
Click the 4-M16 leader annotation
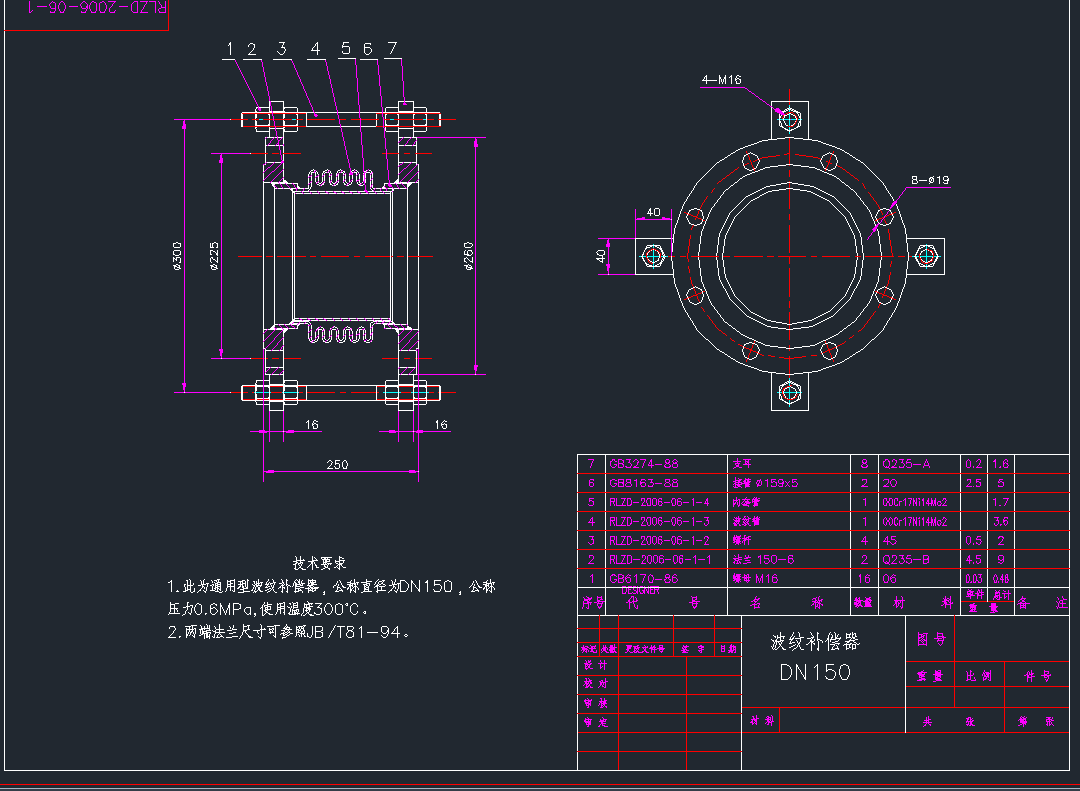721,79
